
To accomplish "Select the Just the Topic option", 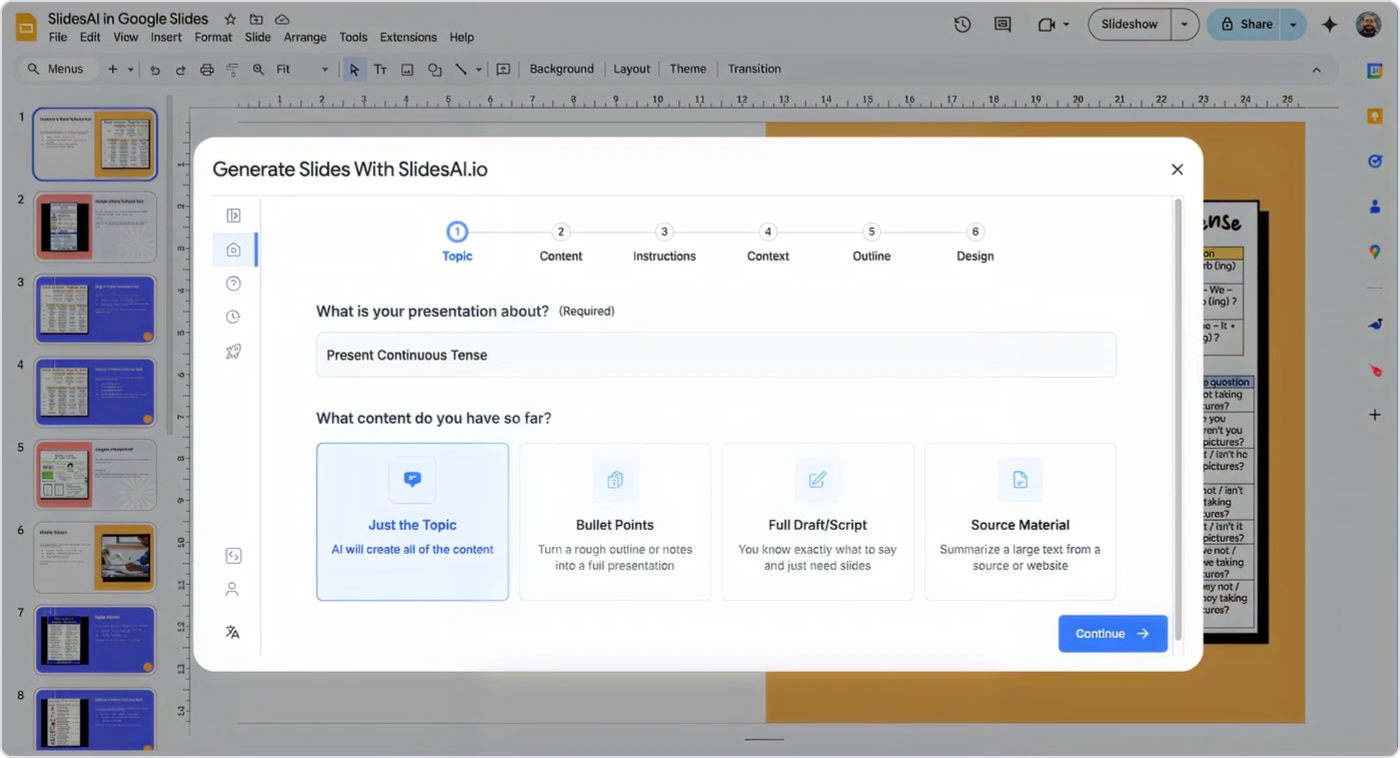I will pyautogui.click(x=412, y=521).
